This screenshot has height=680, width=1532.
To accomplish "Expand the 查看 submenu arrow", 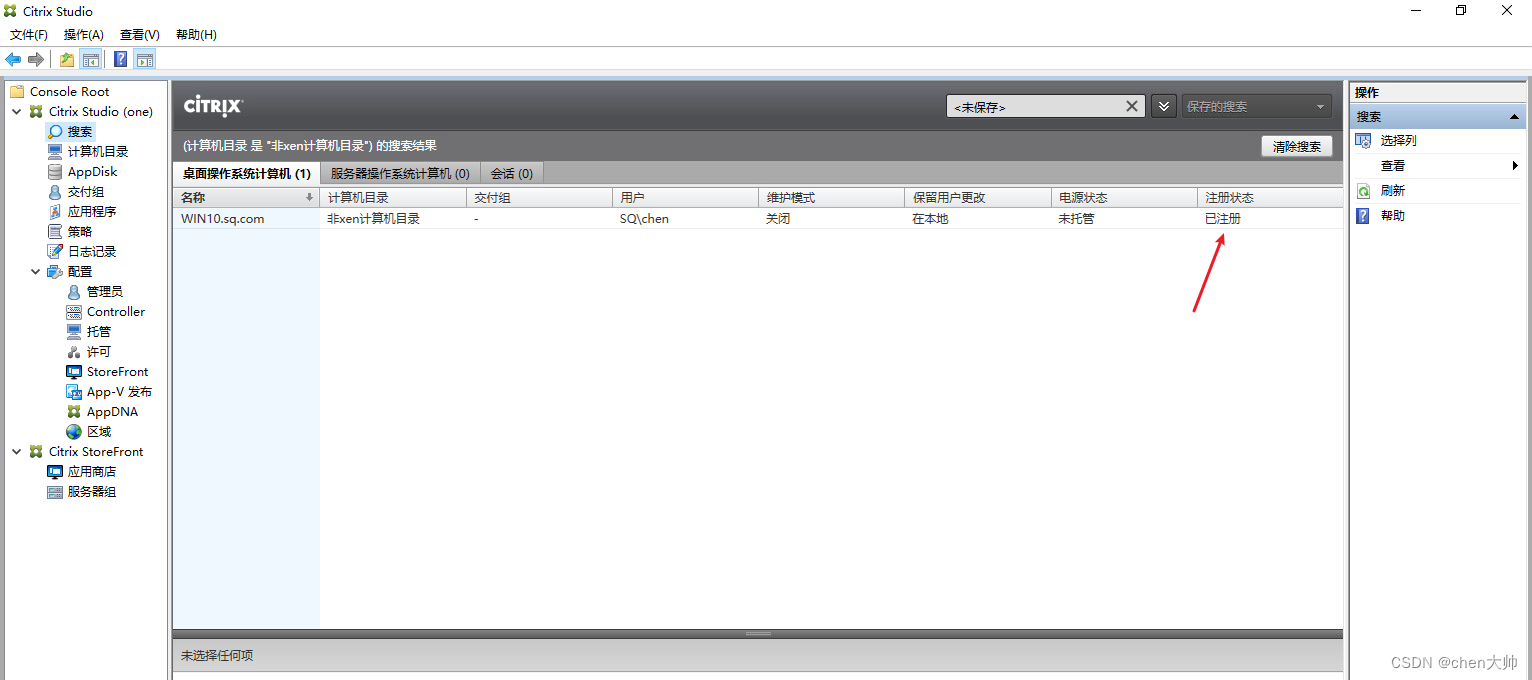I will (1515, 165).
